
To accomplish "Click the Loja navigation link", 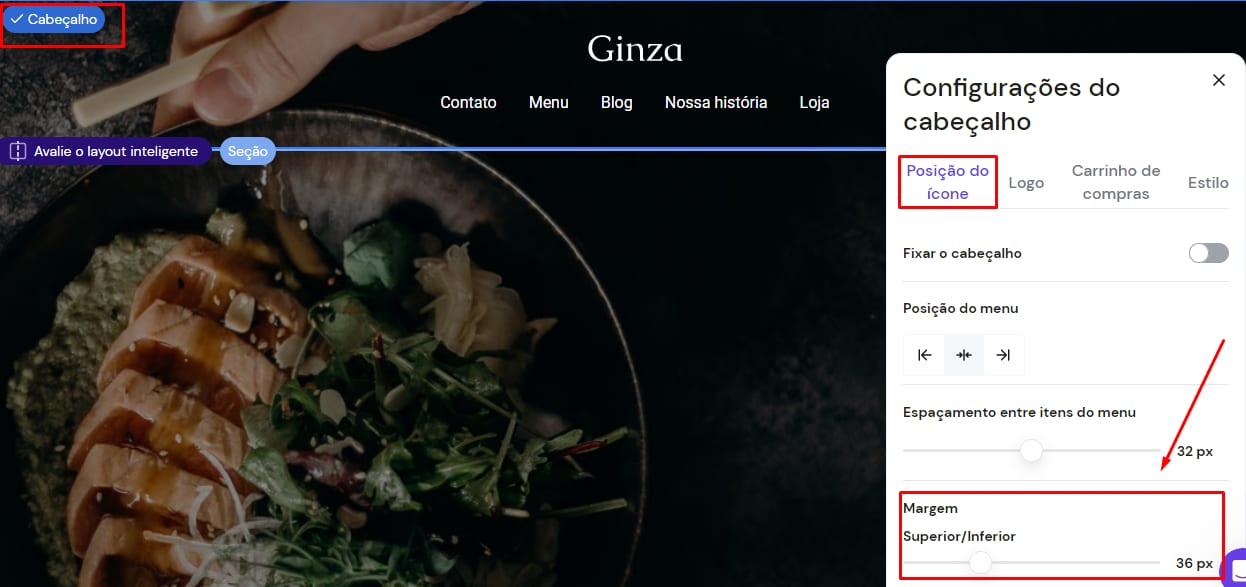I will coord(814,102).
